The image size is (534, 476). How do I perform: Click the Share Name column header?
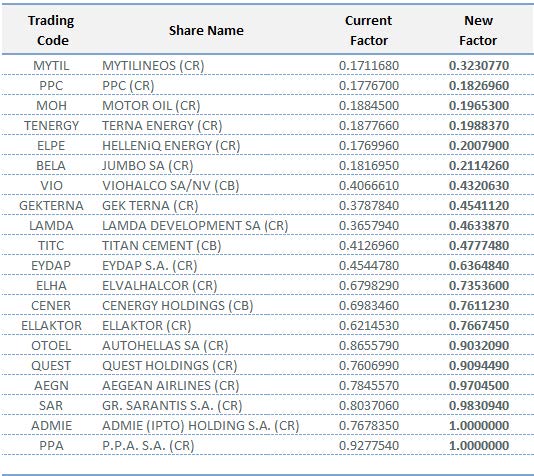206,31
